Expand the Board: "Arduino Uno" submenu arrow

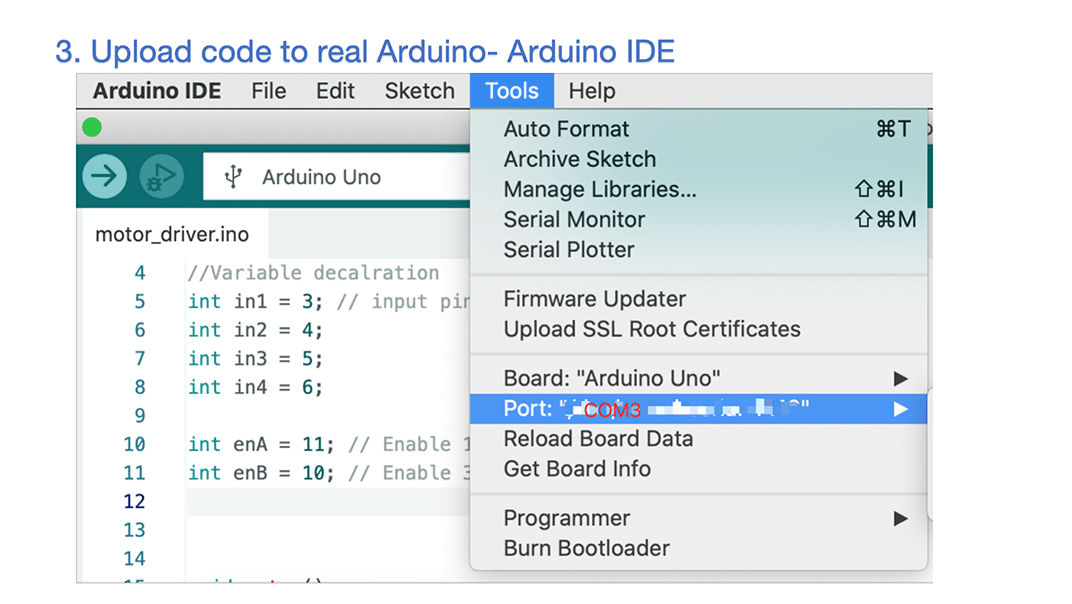(900, 379)
